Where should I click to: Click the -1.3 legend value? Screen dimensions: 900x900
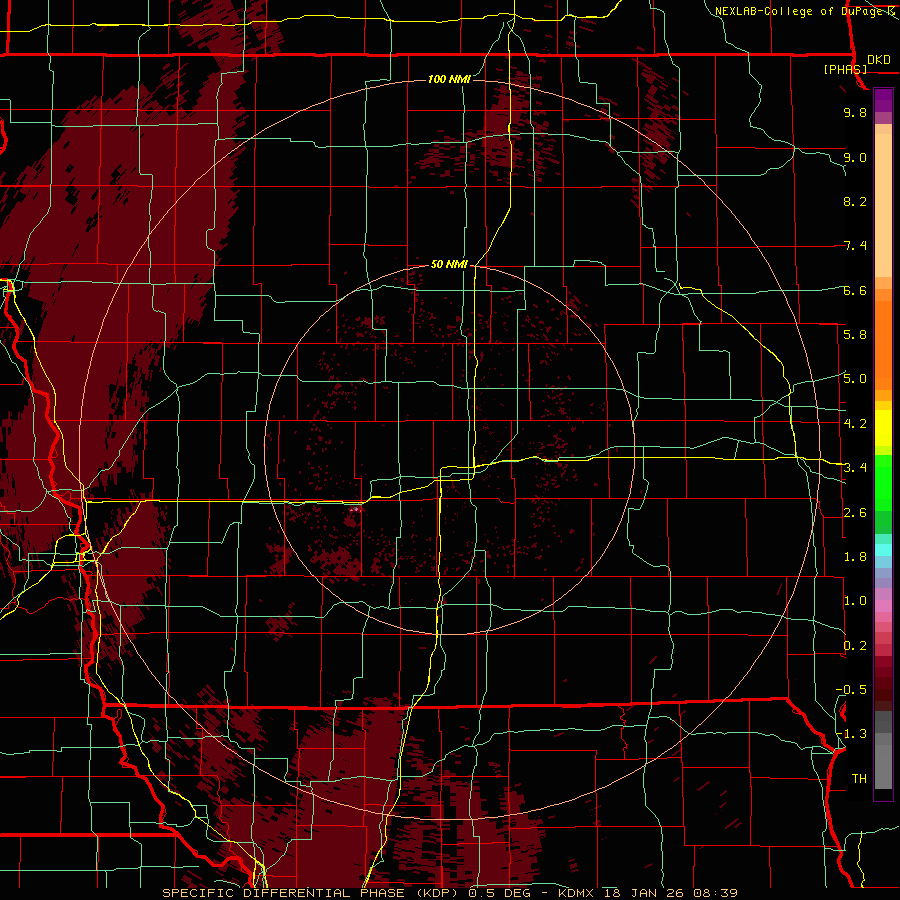point(851,734)
